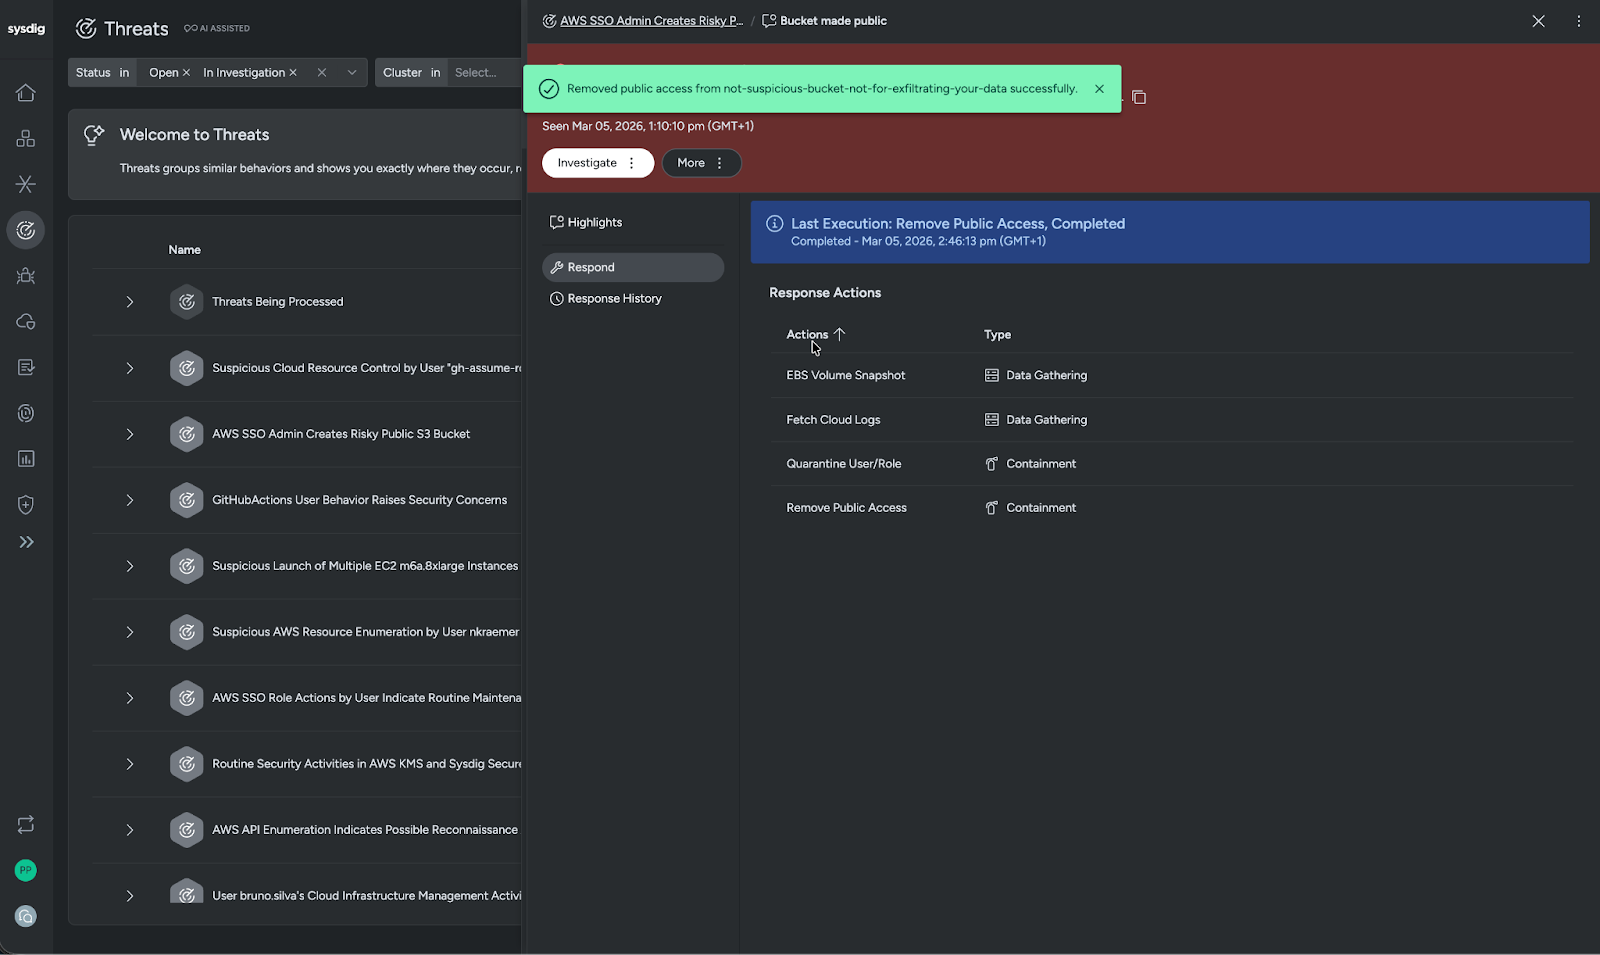Expand GitHubActions User Behavior row
Image resolution: width=1600 pixels, height=955 pixels.
click(x=130, y=500)
